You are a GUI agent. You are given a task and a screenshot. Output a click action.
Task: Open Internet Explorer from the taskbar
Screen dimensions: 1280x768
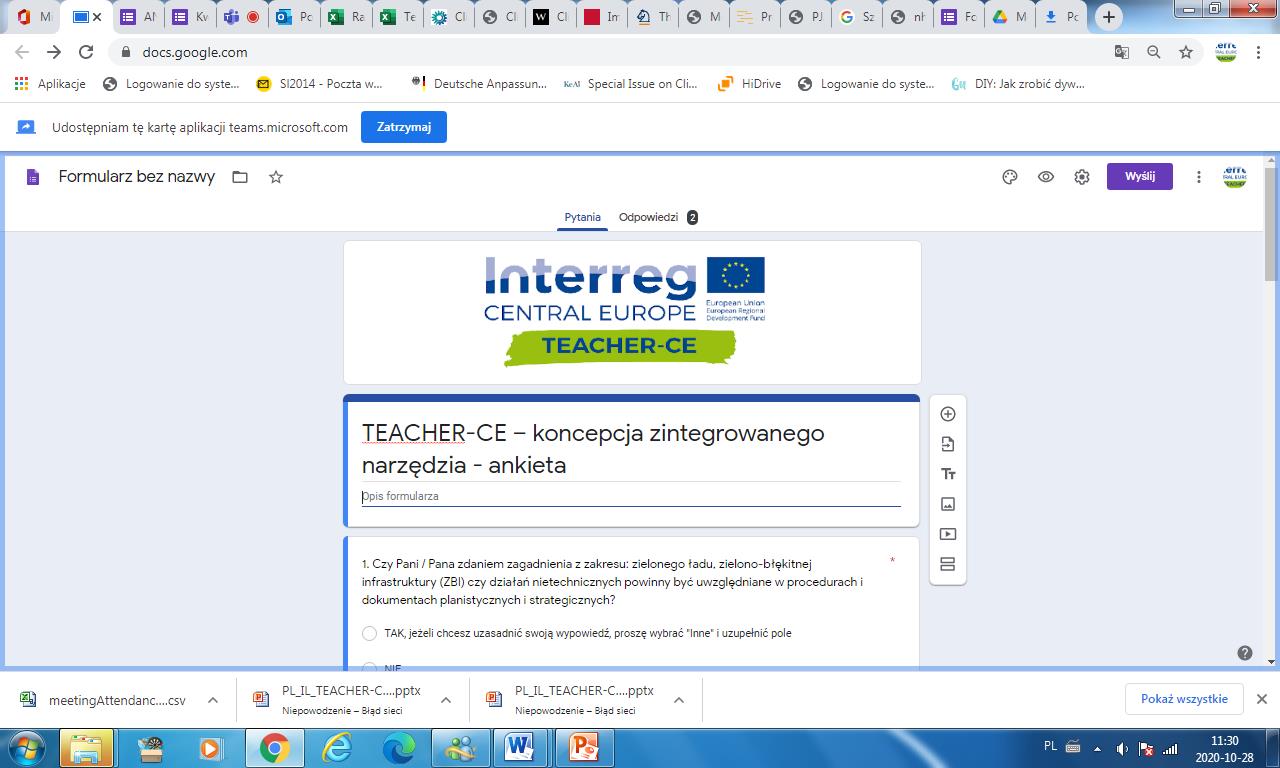click(x=337, y=748)
